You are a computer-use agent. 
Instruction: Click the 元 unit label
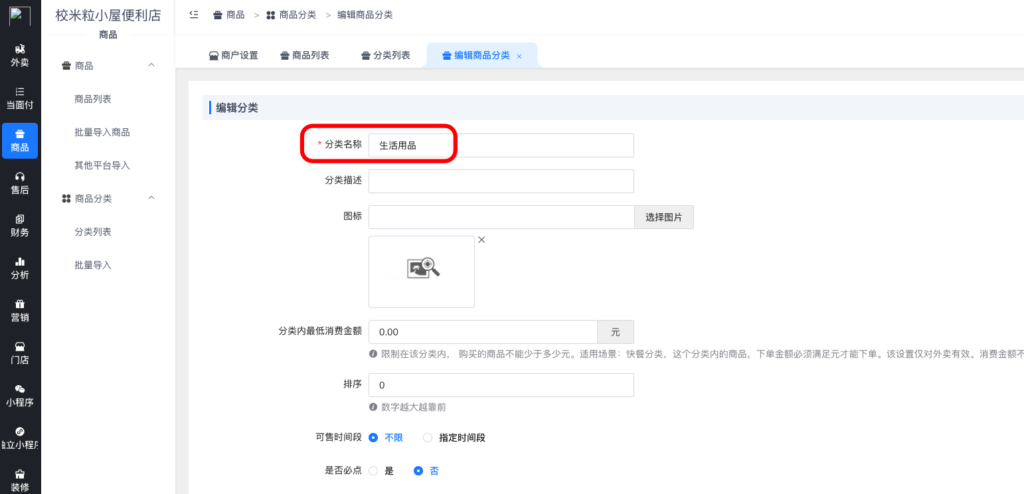[615, 332]
